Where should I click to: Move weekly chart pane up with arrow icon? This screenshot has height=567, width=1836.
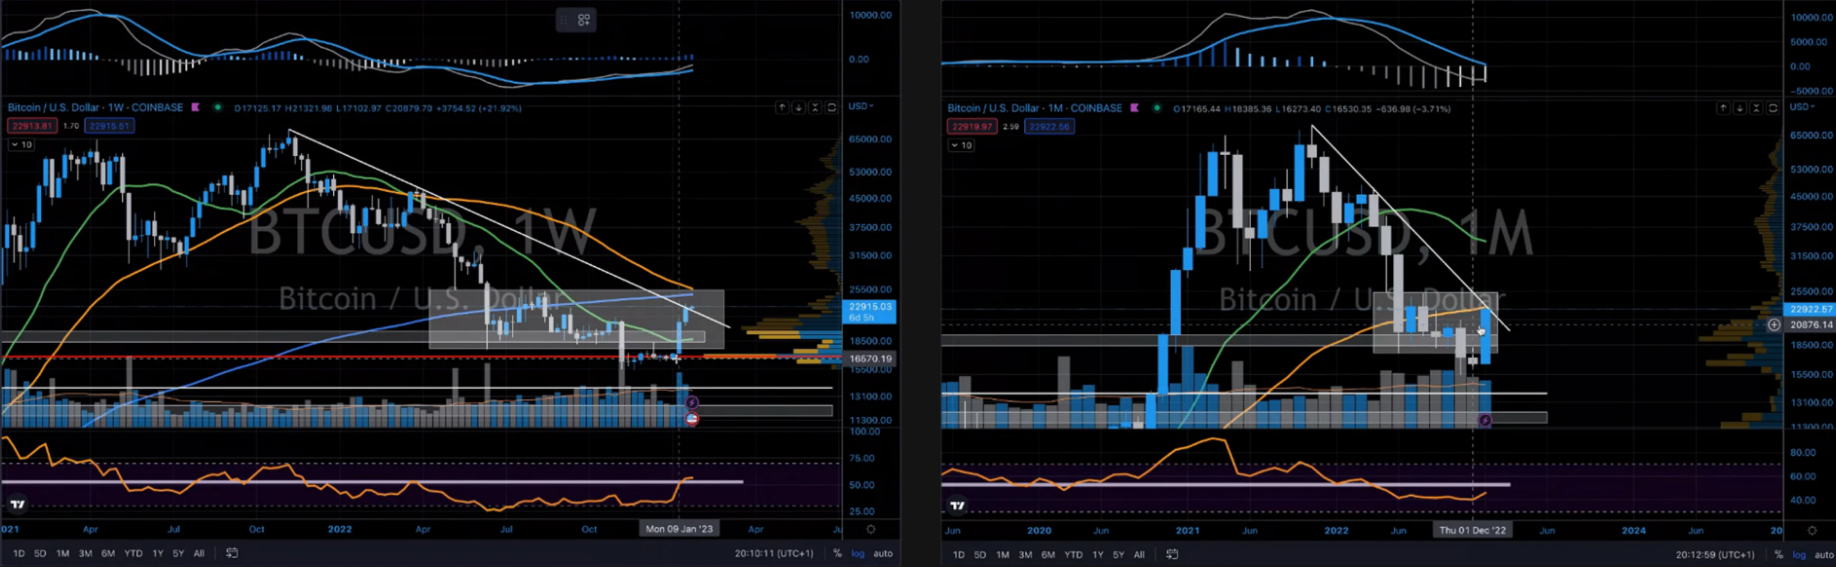click(782, 107)
